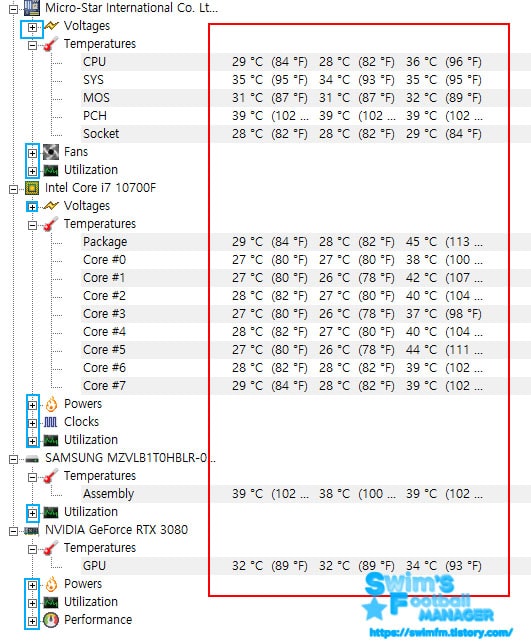Click the waveform icon beside Clocks

51,422
